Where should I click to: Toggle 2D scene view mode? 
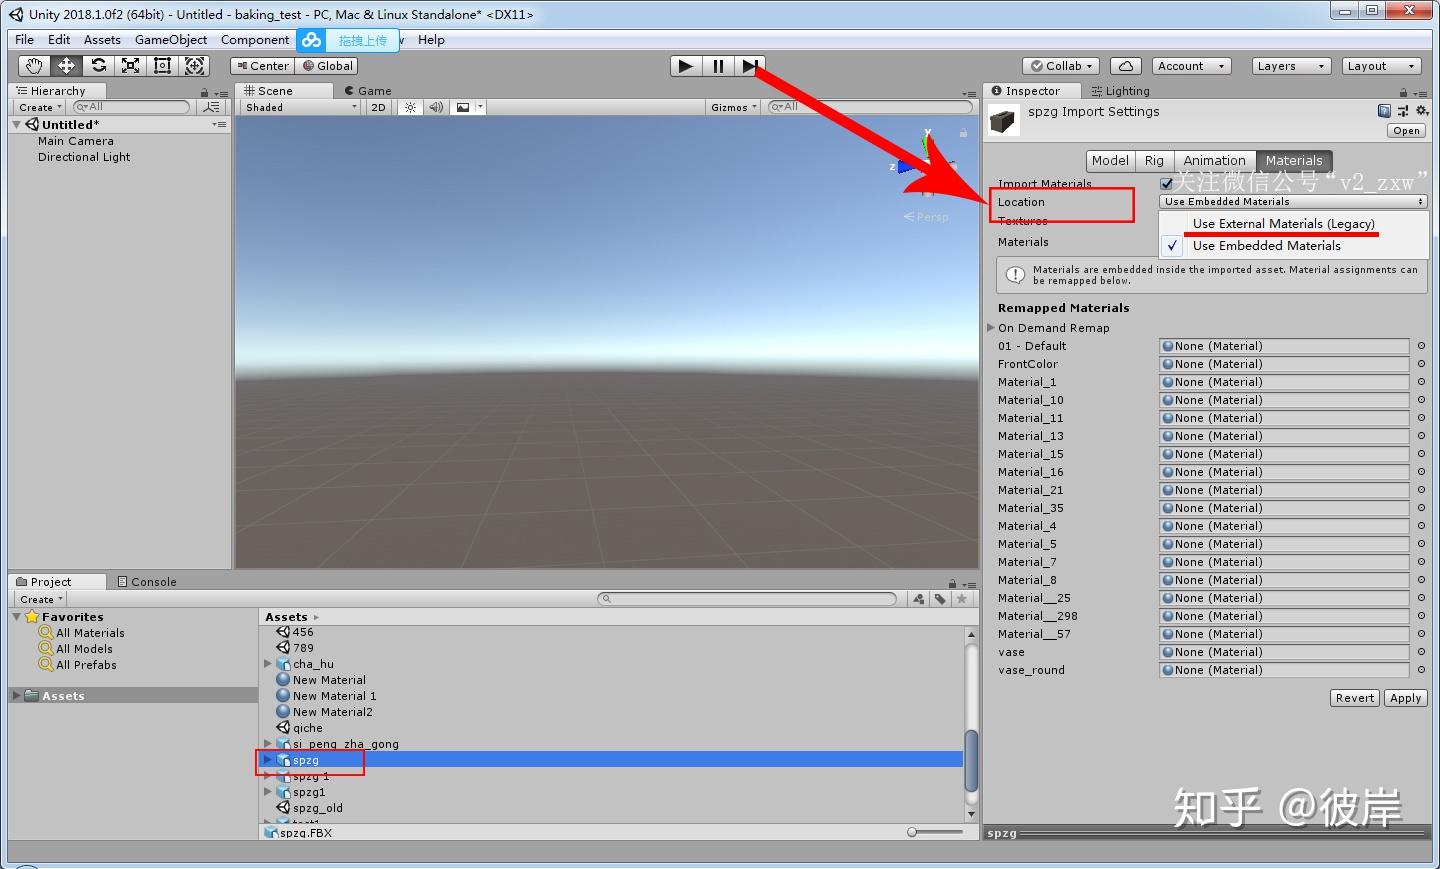point(378,107)
